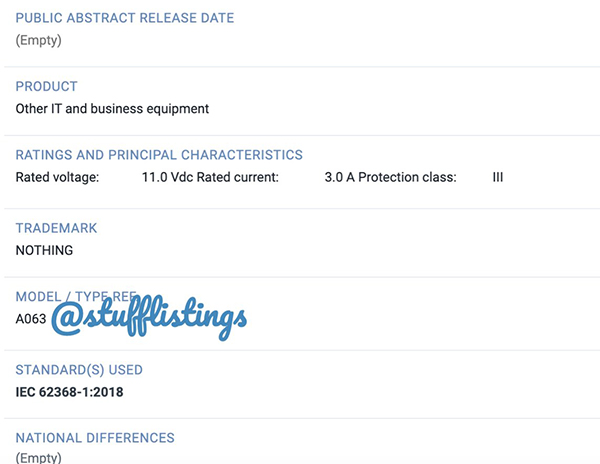Click the TRADEMARK section heading
Viewport: 600px width, 464px height.
click(x=56, y=228)
